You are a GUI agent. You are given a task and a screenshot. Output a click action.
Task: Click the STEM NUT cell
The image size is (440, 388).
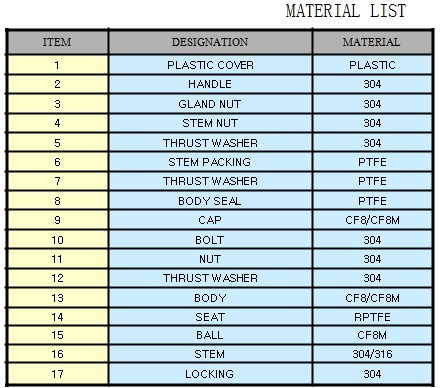(210, 123)
